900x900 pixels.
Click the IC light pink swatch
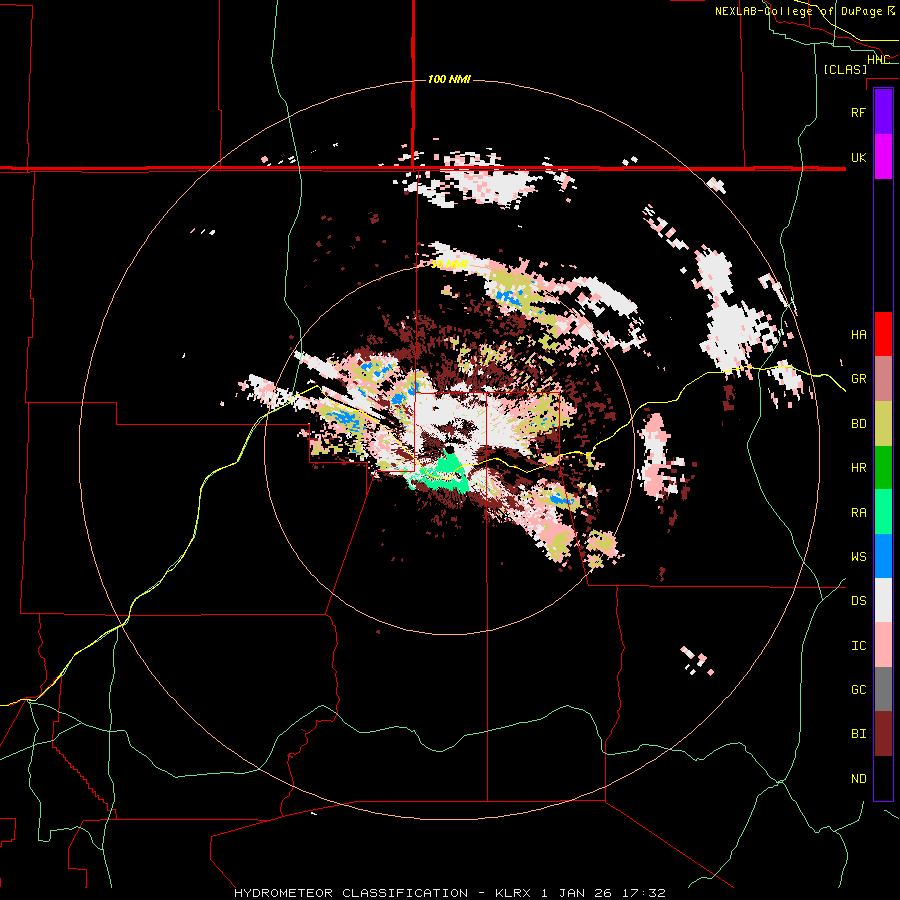[x=883, y=645]
